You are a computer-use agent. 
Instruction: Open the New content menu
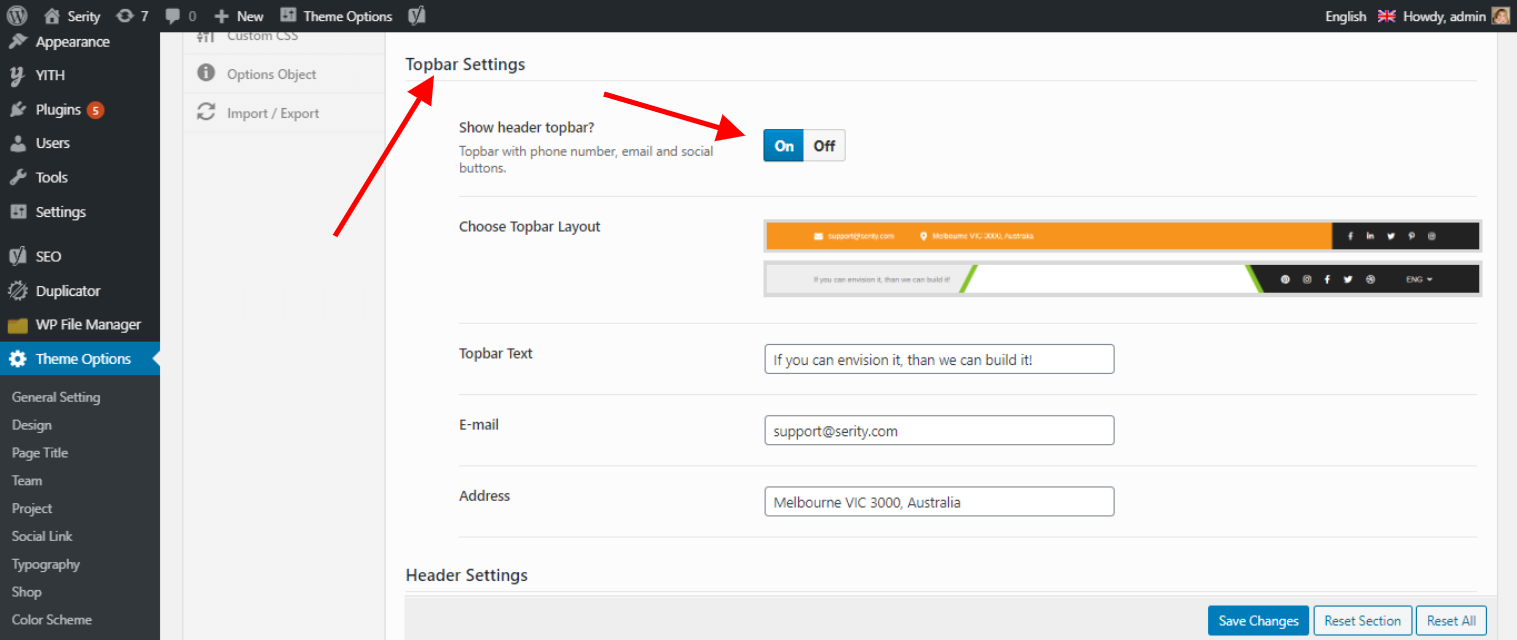pyautogui.click(x=239, y=16)
